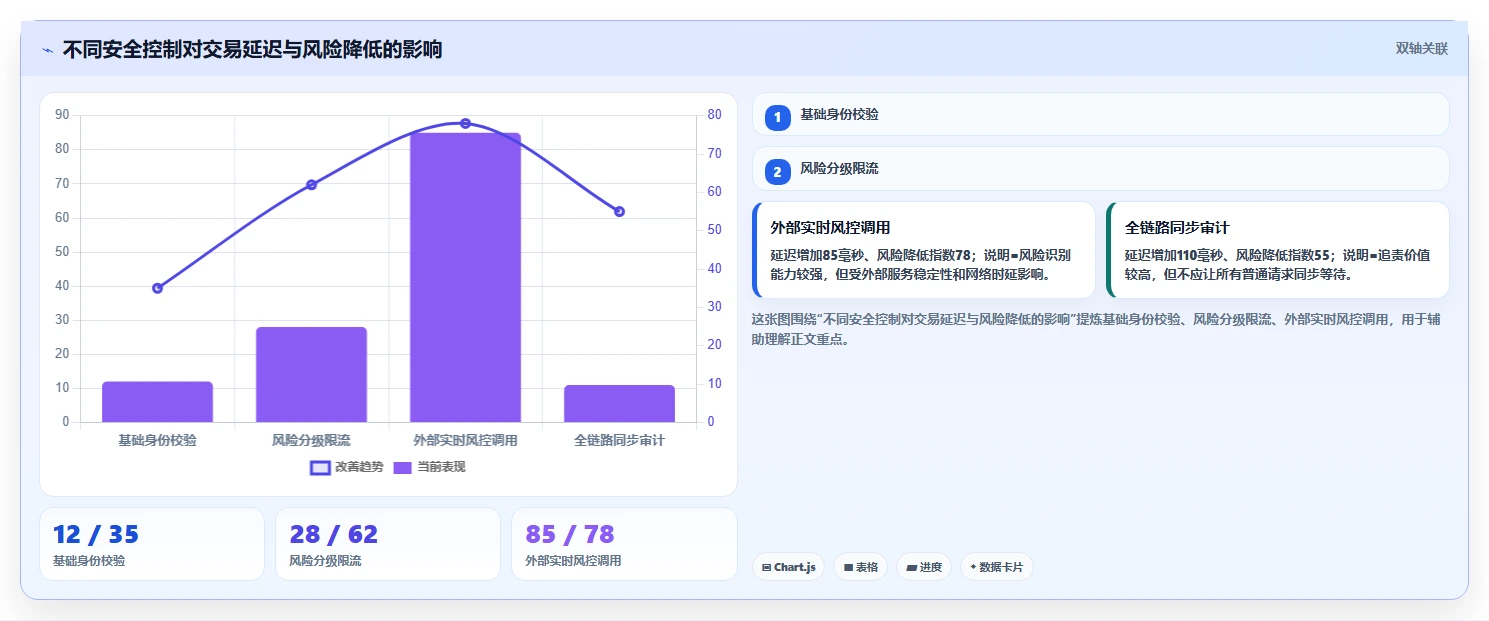
Task: Click the lightning icon beside the title
Action: click(x=47, y=50)
